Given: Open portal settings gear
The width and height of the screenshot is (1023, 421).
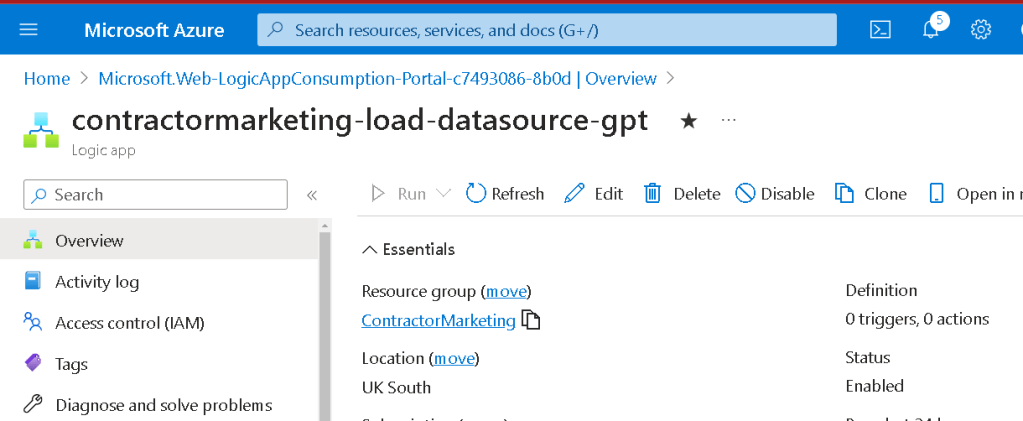Looking at the screenshot, I should tap(981, 30).
